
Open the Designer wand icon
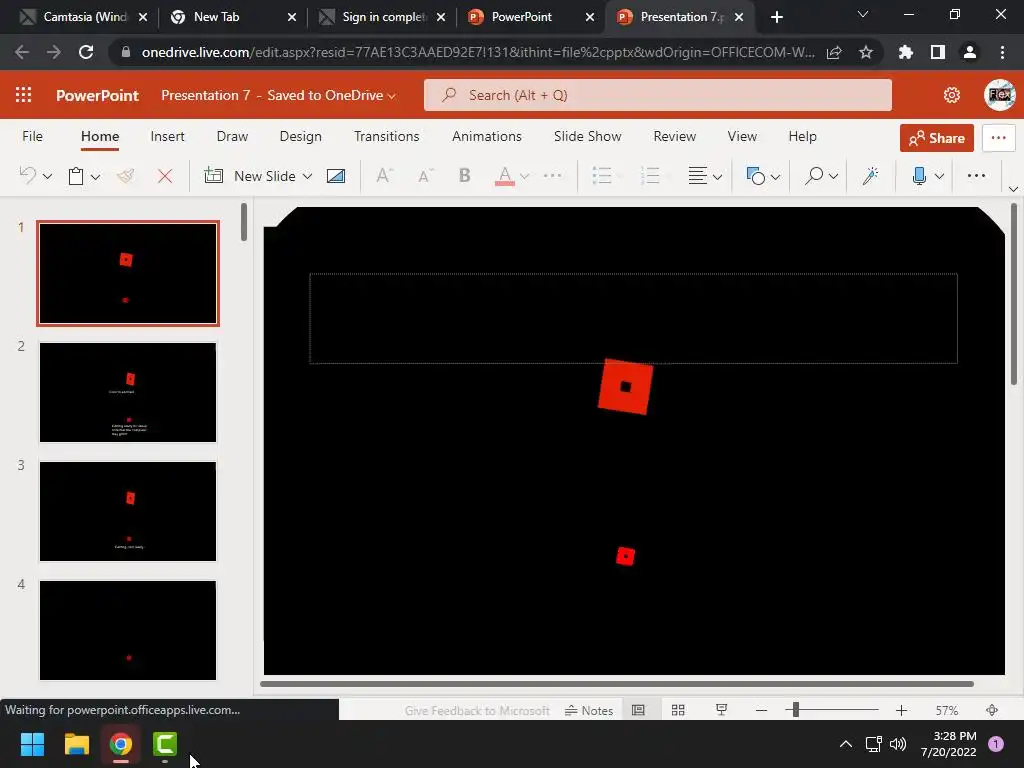871,176
